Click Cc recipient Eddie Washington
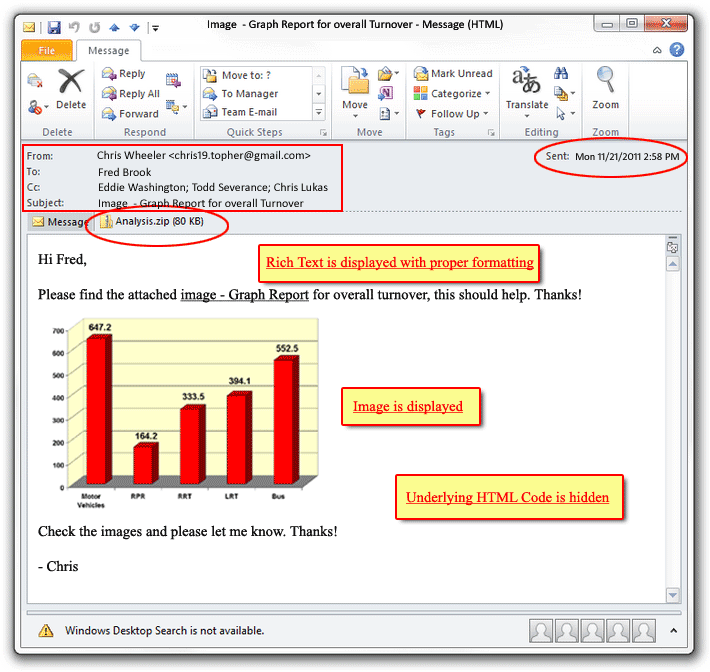 point(142,187)
